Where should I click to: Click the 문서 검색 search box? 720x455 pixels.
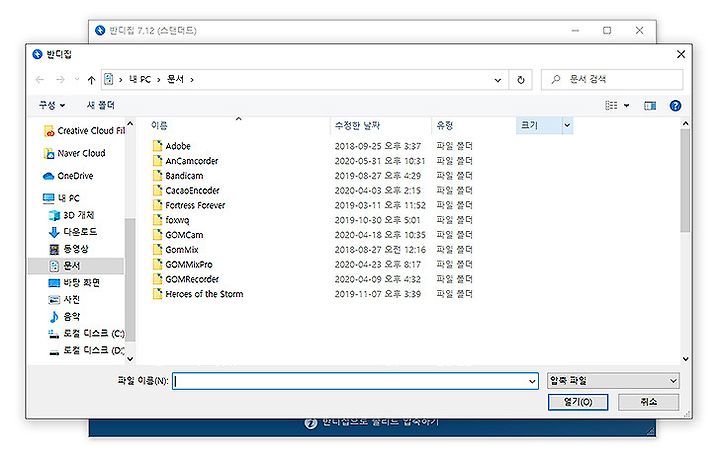coord(612,79)
